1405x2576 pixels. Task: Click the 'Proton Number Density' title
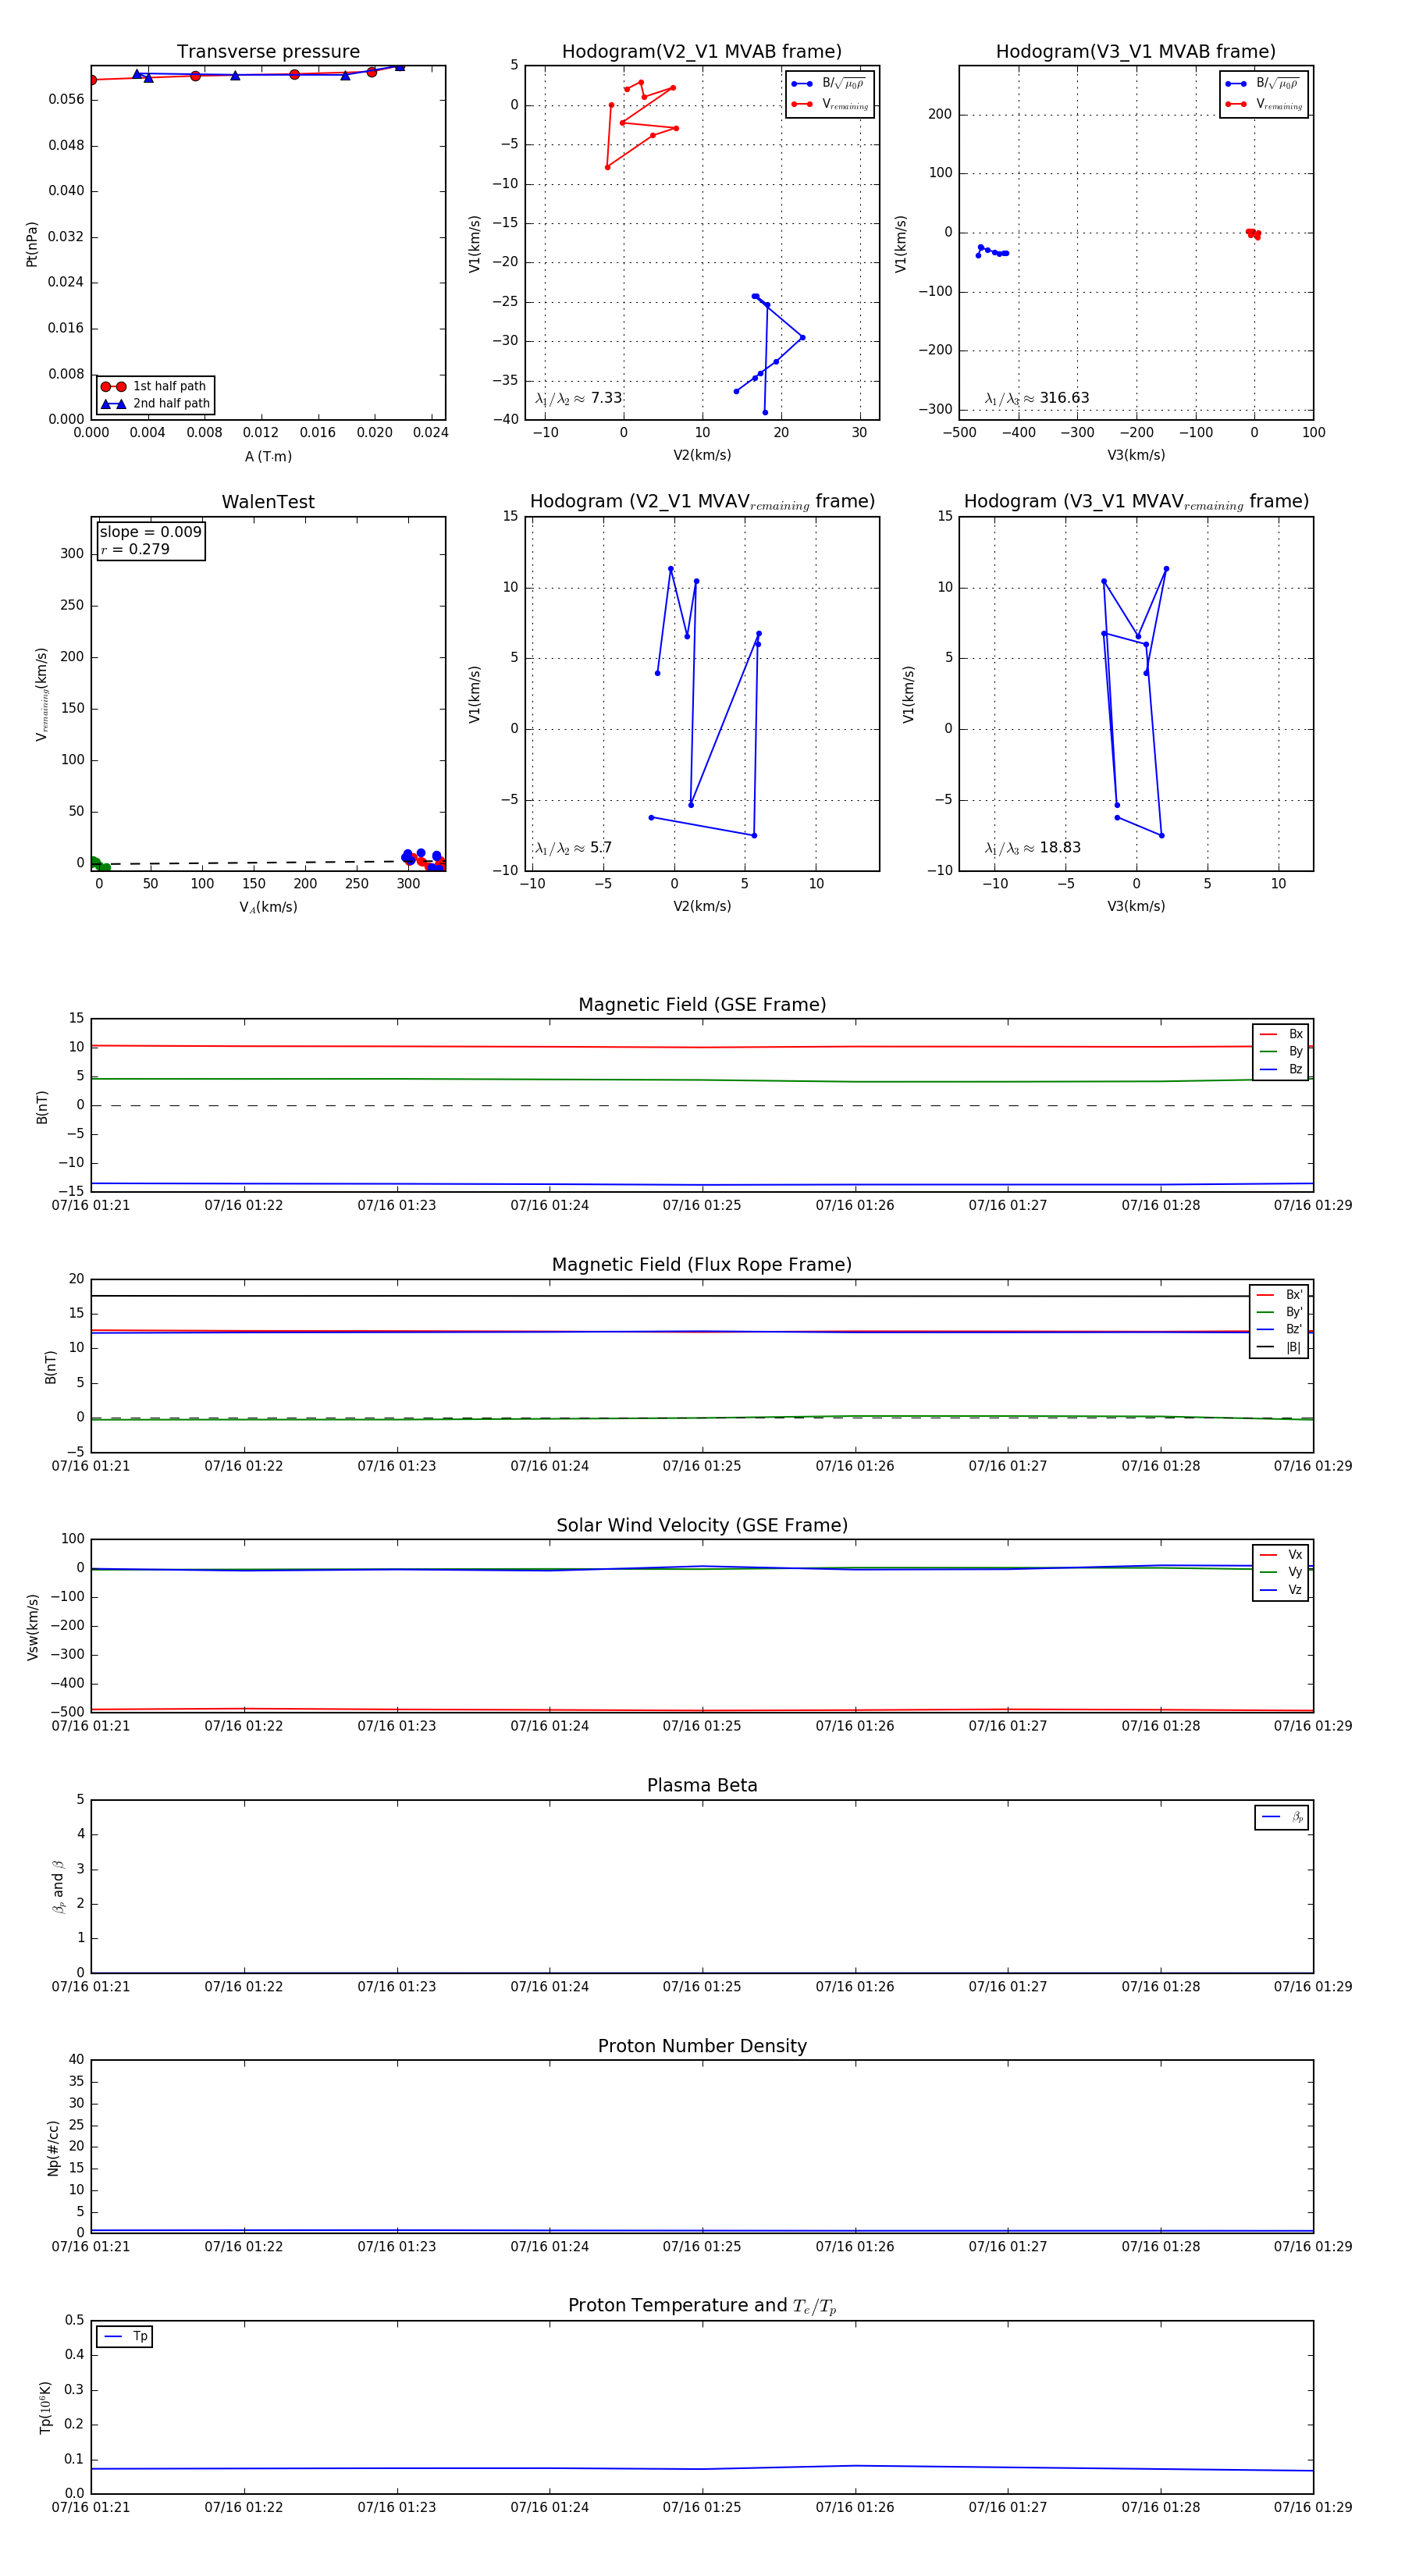tap(702, 2046)
